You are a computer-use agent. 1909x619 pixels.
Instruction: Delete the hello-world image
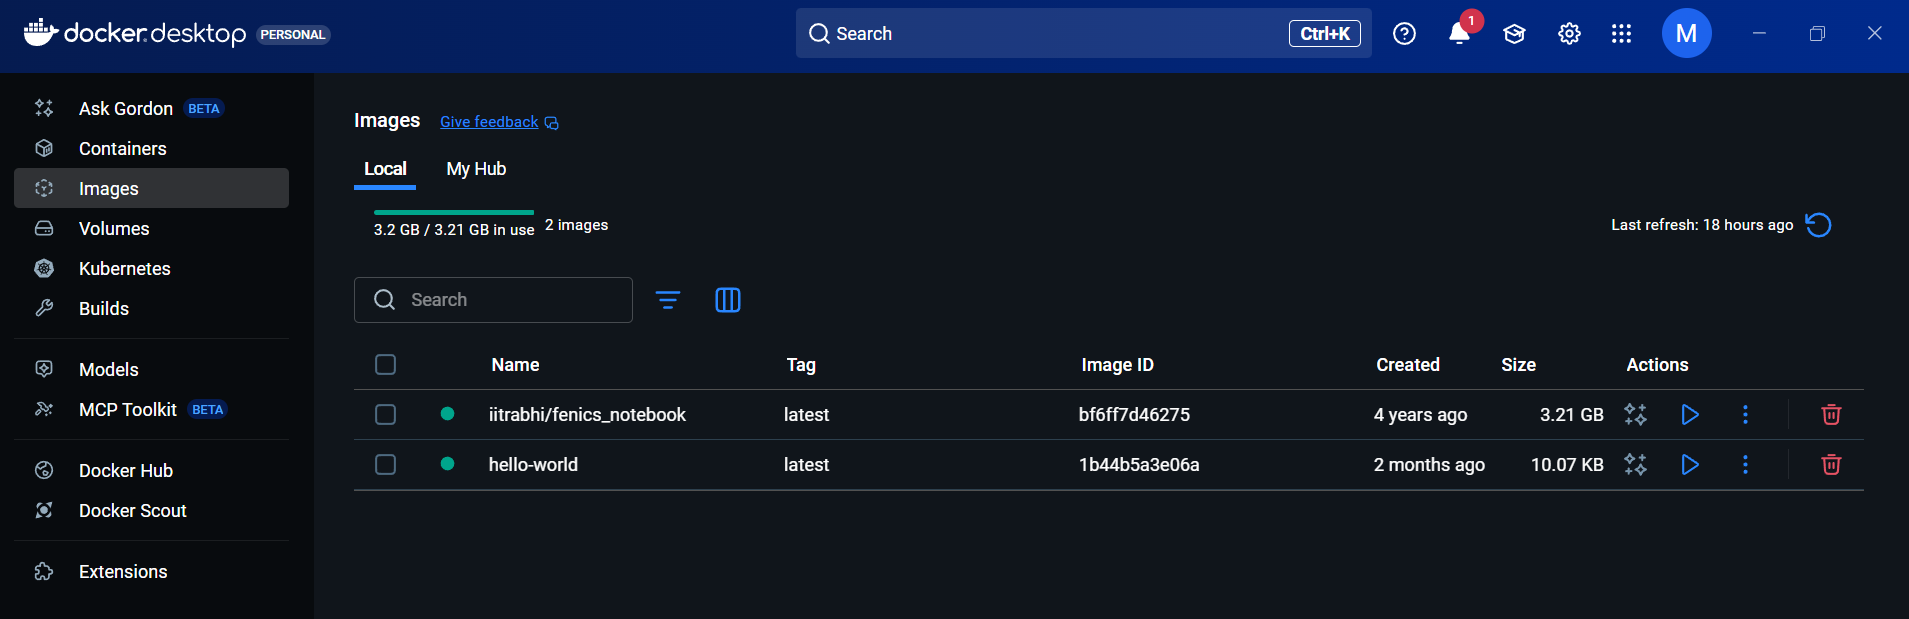1831,464
